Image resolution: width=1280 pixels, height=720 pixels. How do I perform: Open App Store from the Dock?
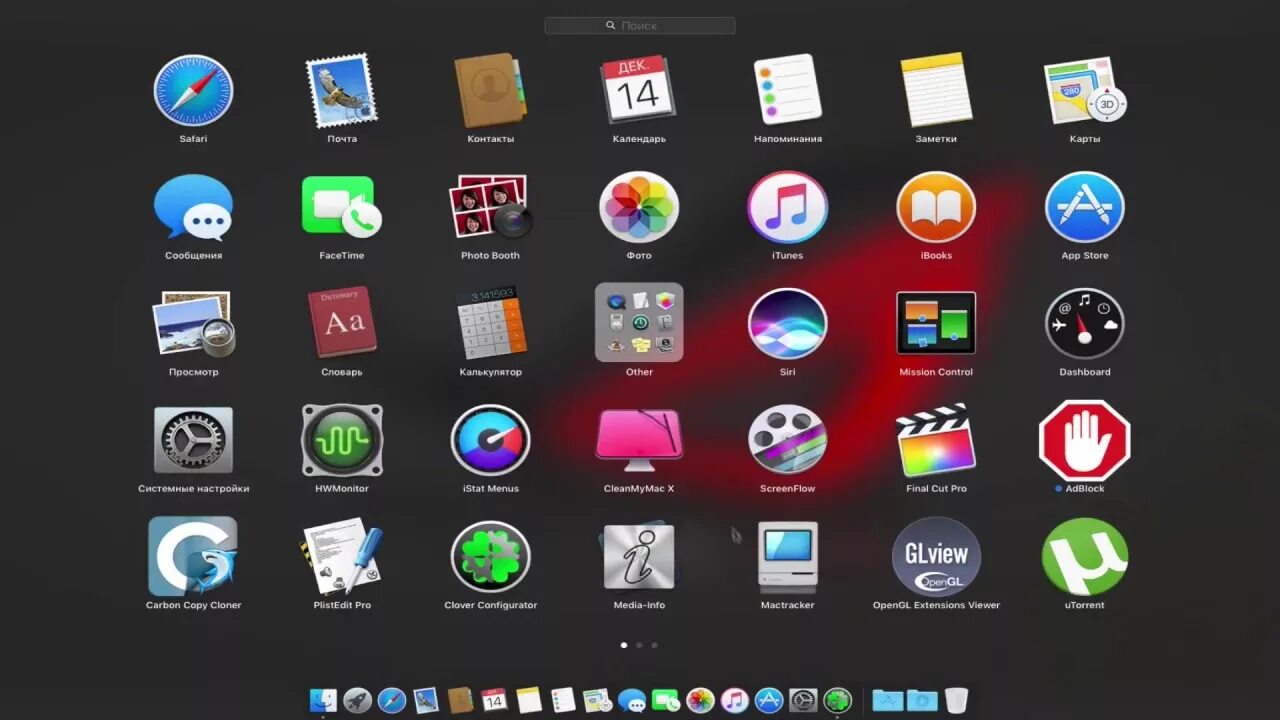coord(768,700)
